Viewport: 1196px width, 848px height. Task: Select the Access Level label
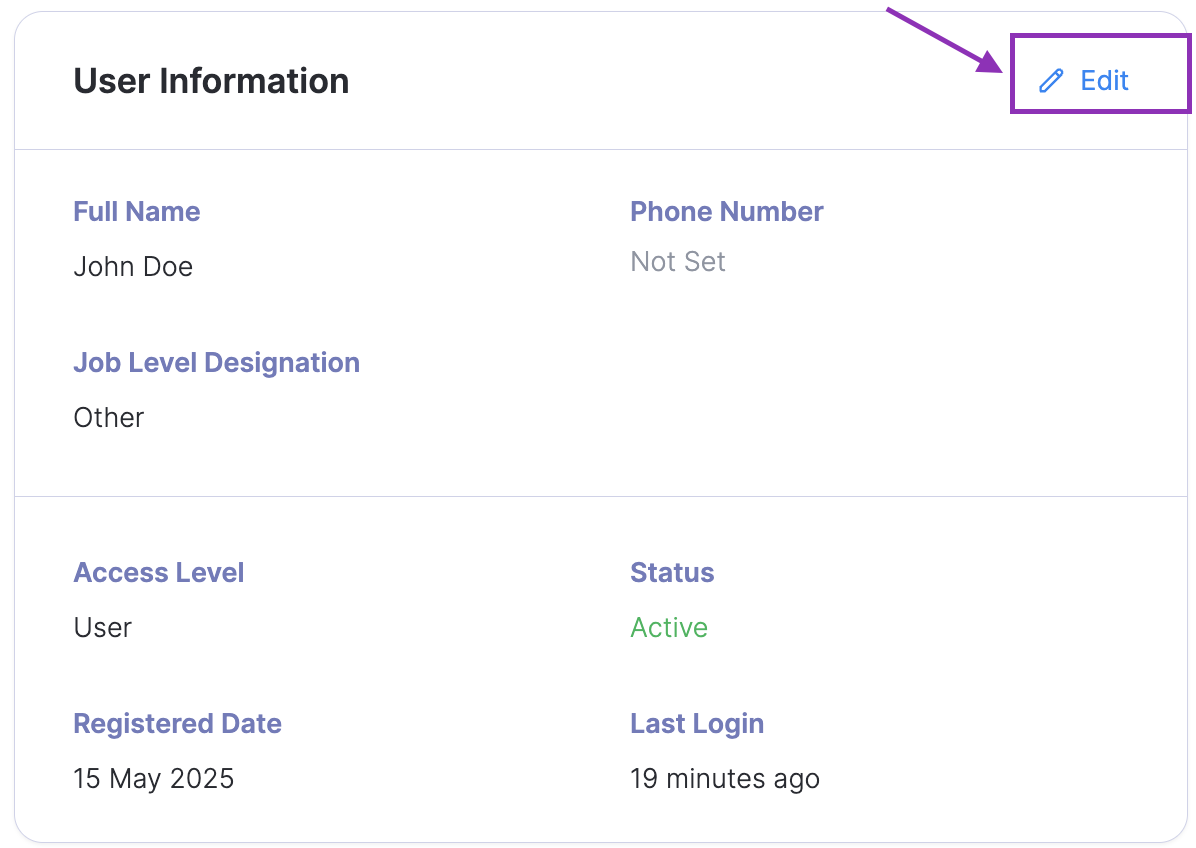[x=159, y=573]
